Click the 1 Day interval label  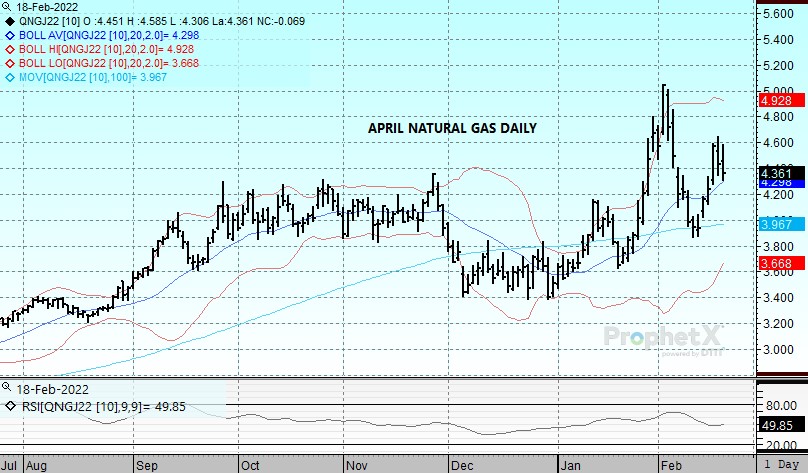781,465
